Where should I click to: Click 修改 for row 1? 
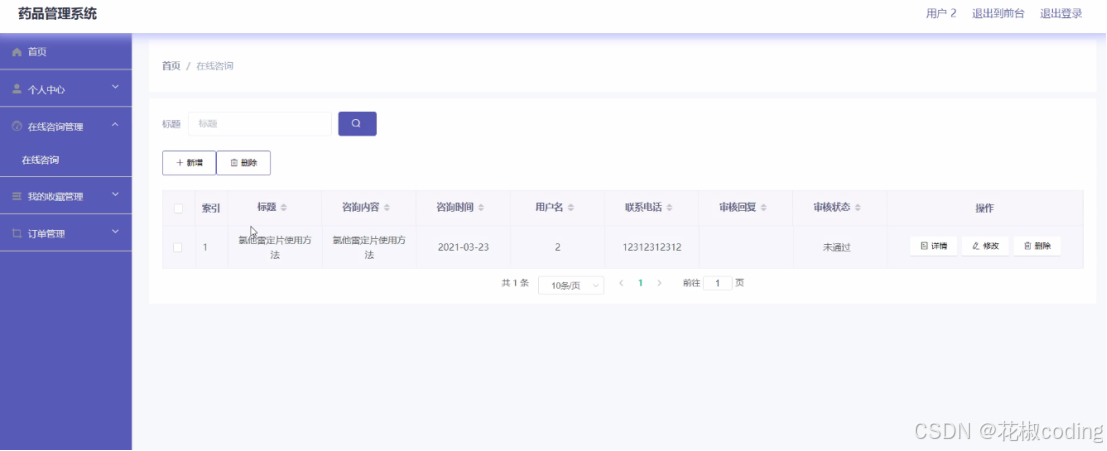click(x=986, y=246)
